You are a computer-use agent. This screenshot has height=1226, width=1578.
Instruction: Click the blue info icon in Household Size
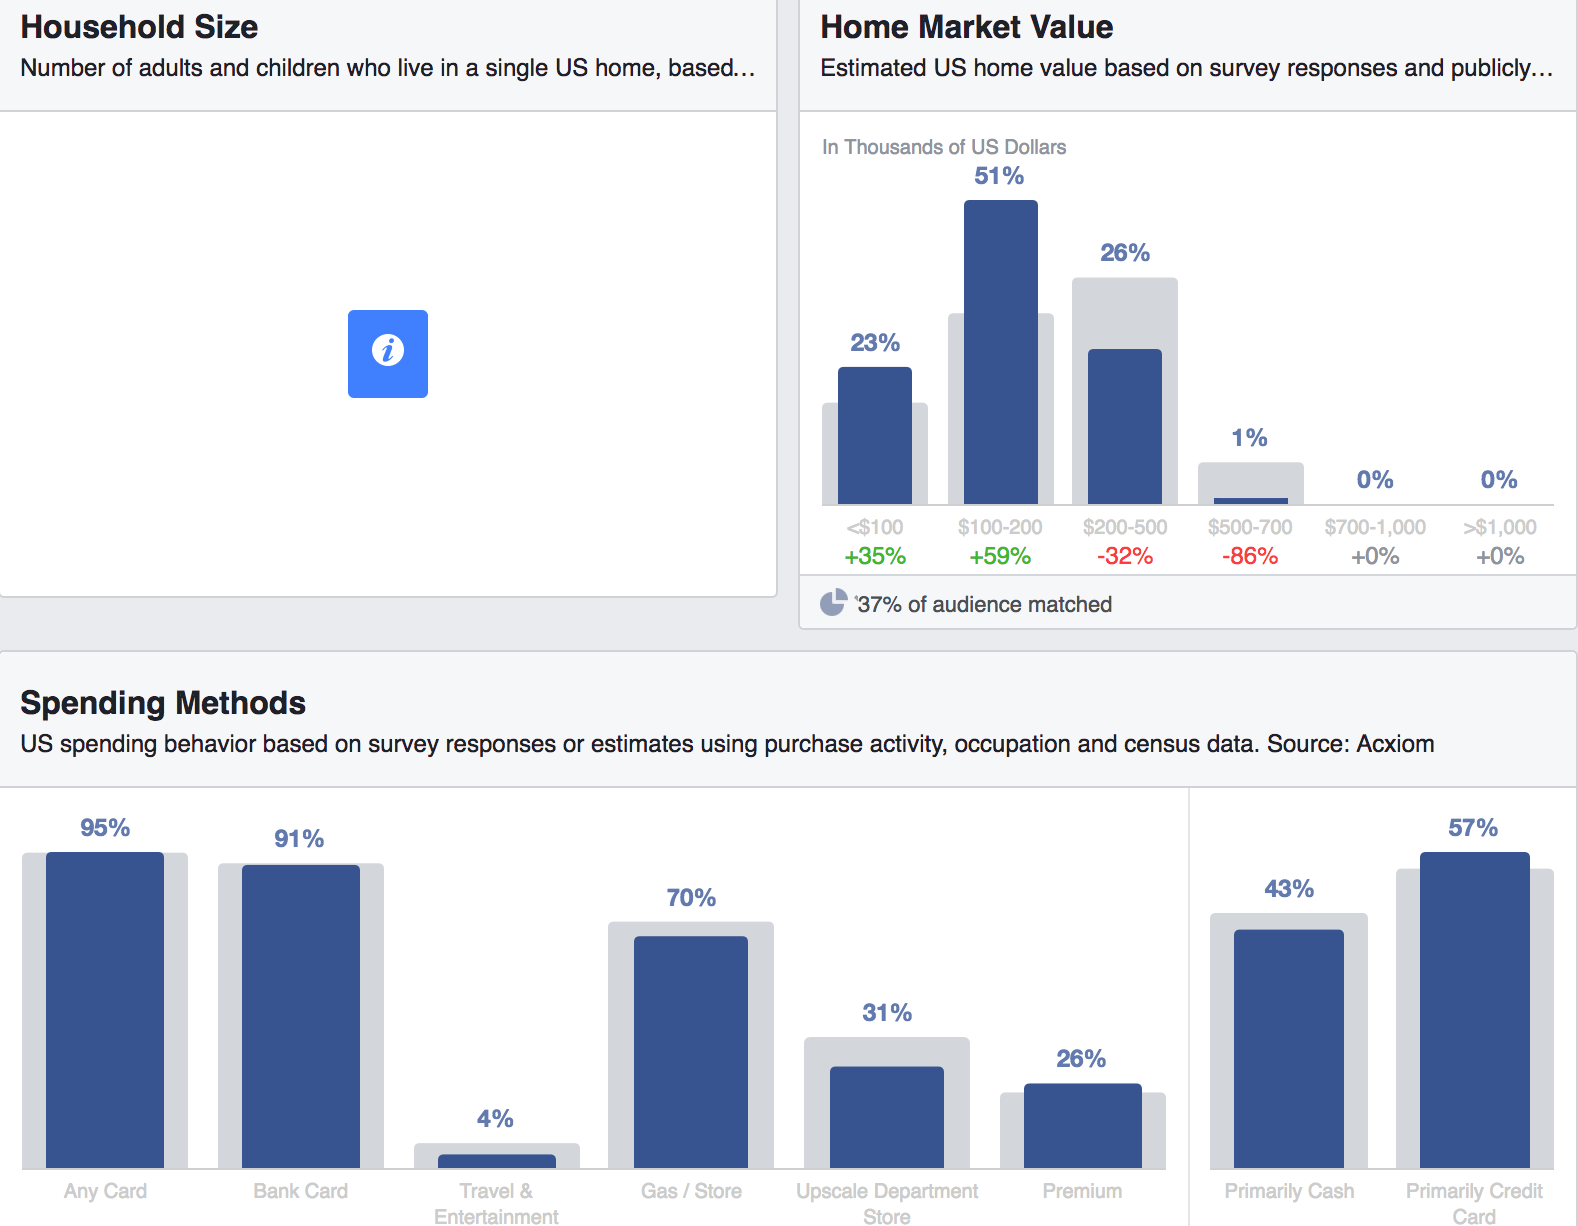click(x=388, y=354)
